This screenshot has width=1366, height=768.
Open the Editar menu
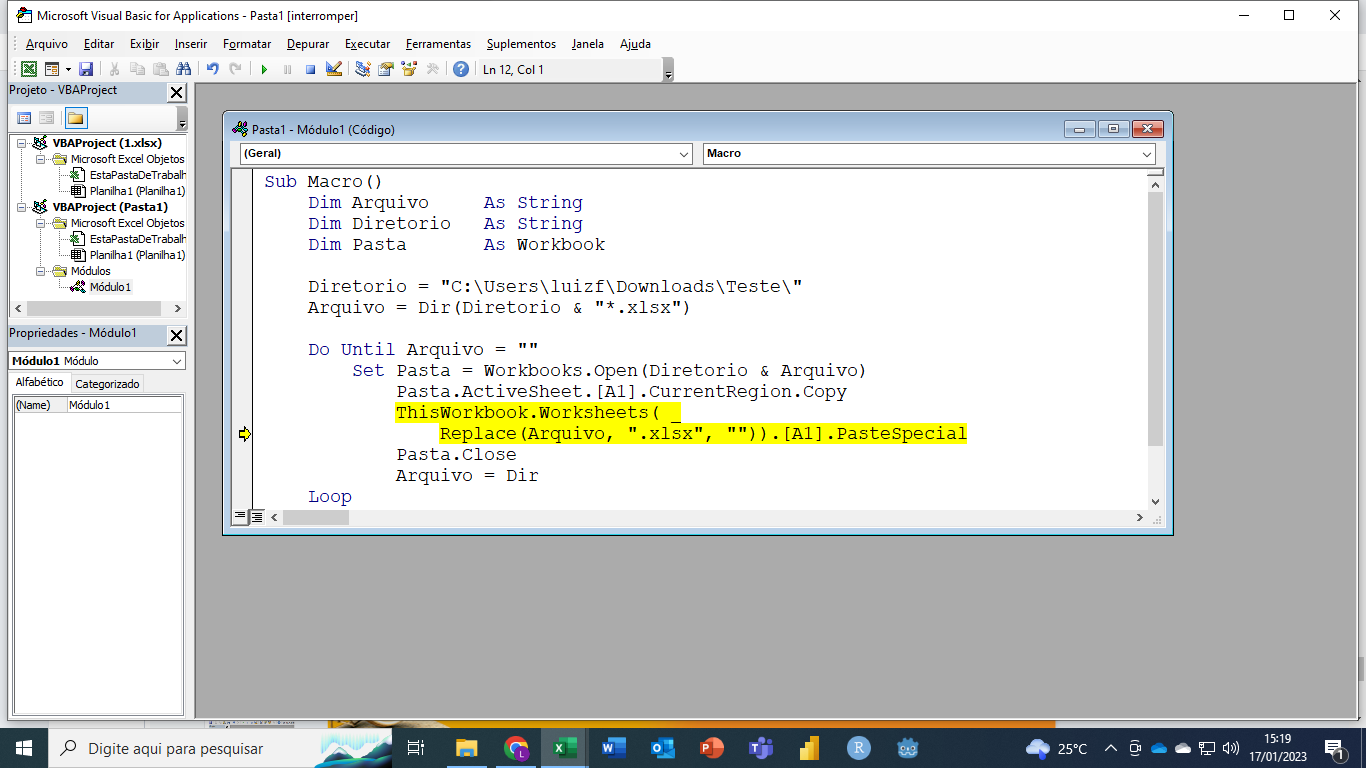click(x=99, y=44)
